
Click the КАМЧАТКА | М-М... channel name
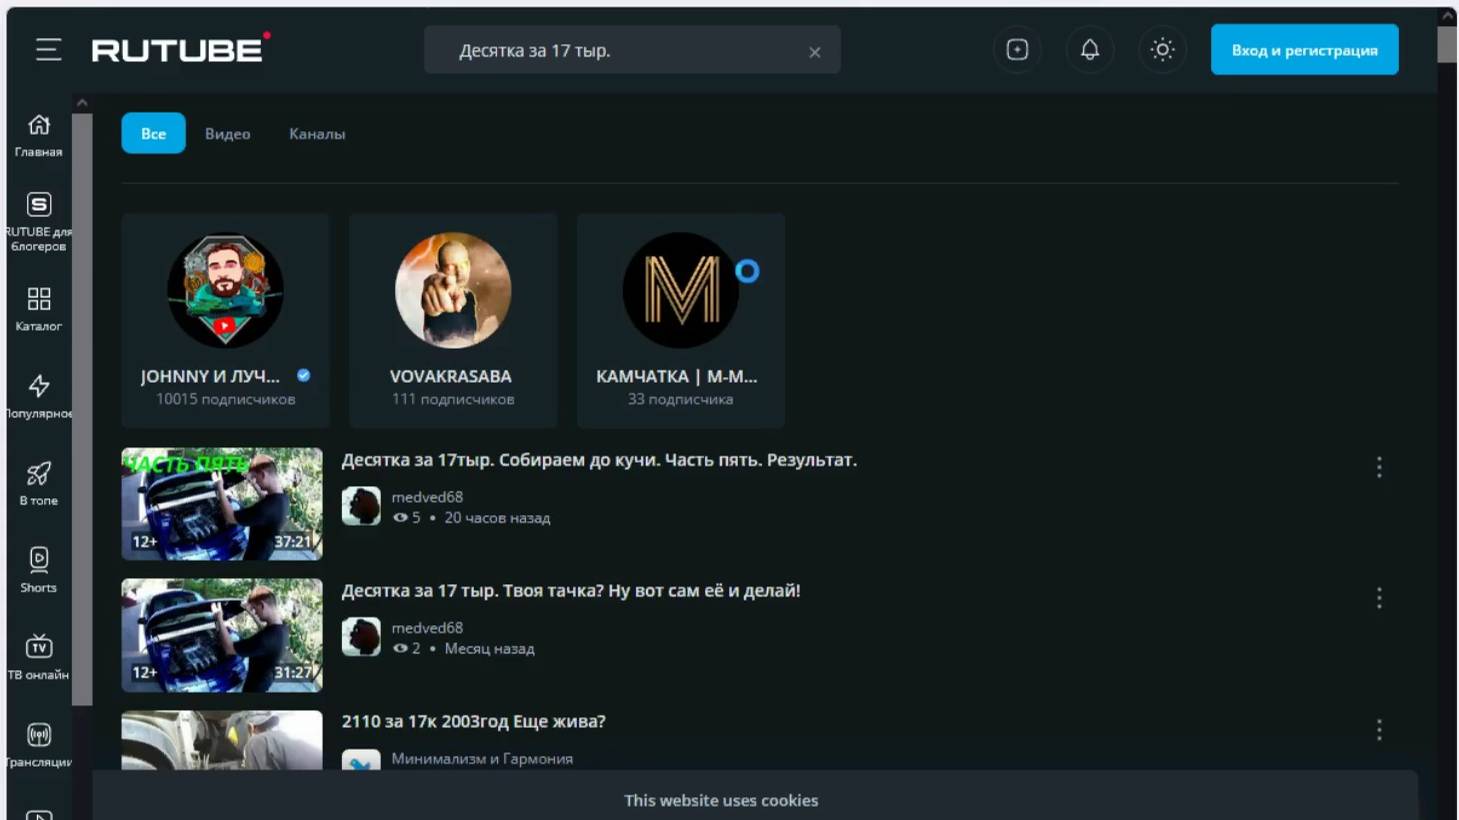(677, 376)
